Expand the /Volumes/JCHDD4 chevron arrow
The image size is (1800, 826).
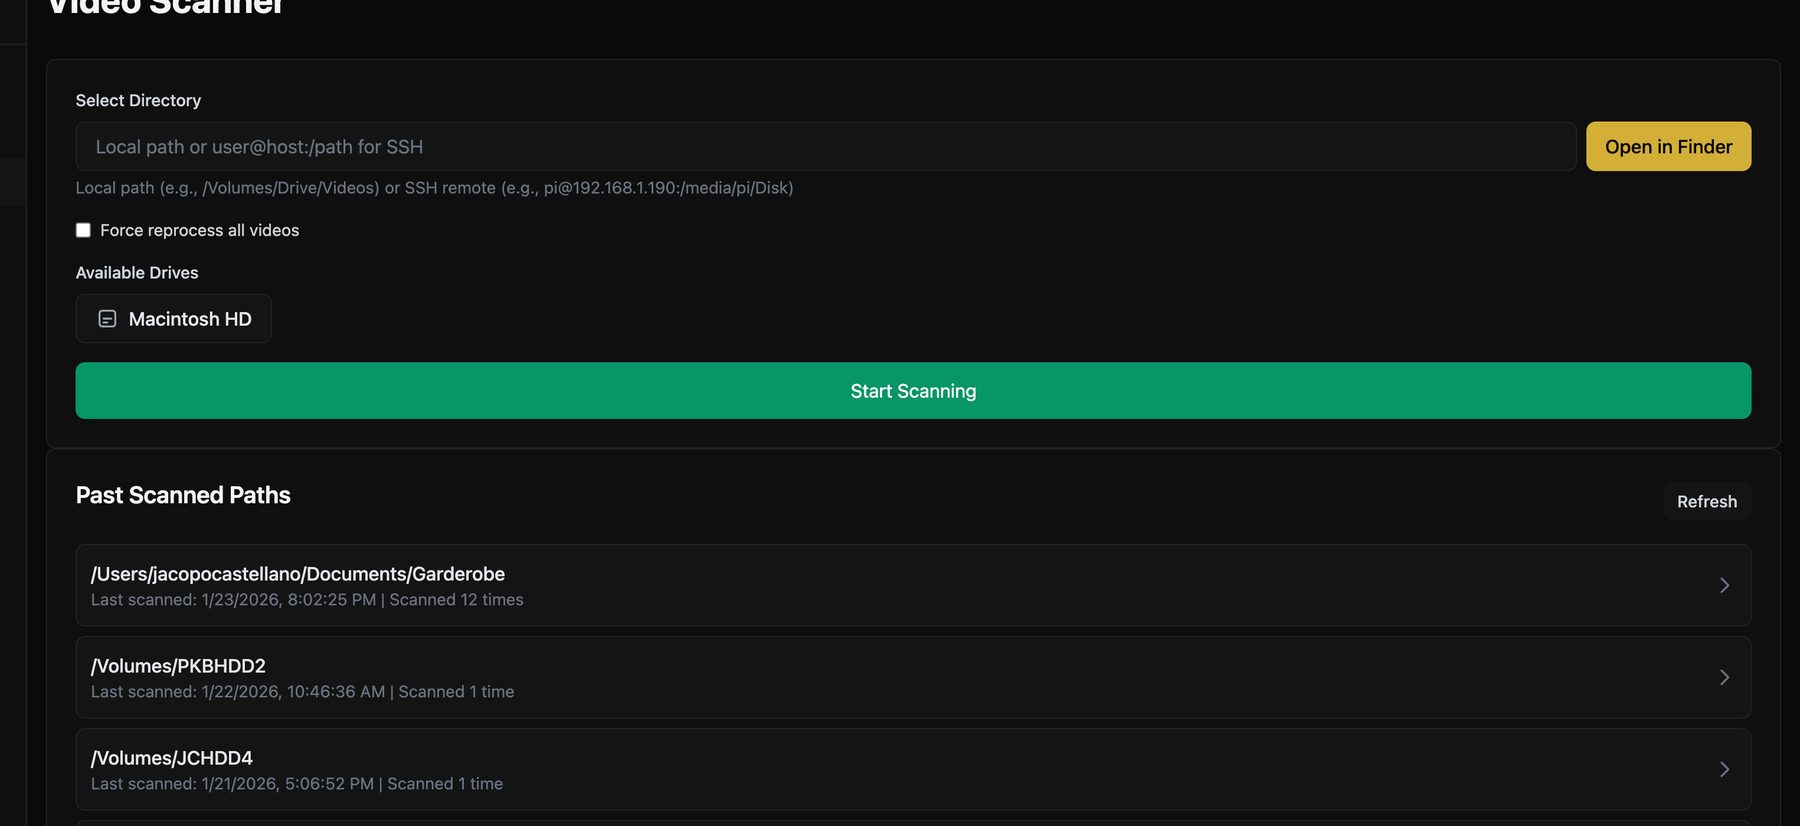click(1724, 770)
